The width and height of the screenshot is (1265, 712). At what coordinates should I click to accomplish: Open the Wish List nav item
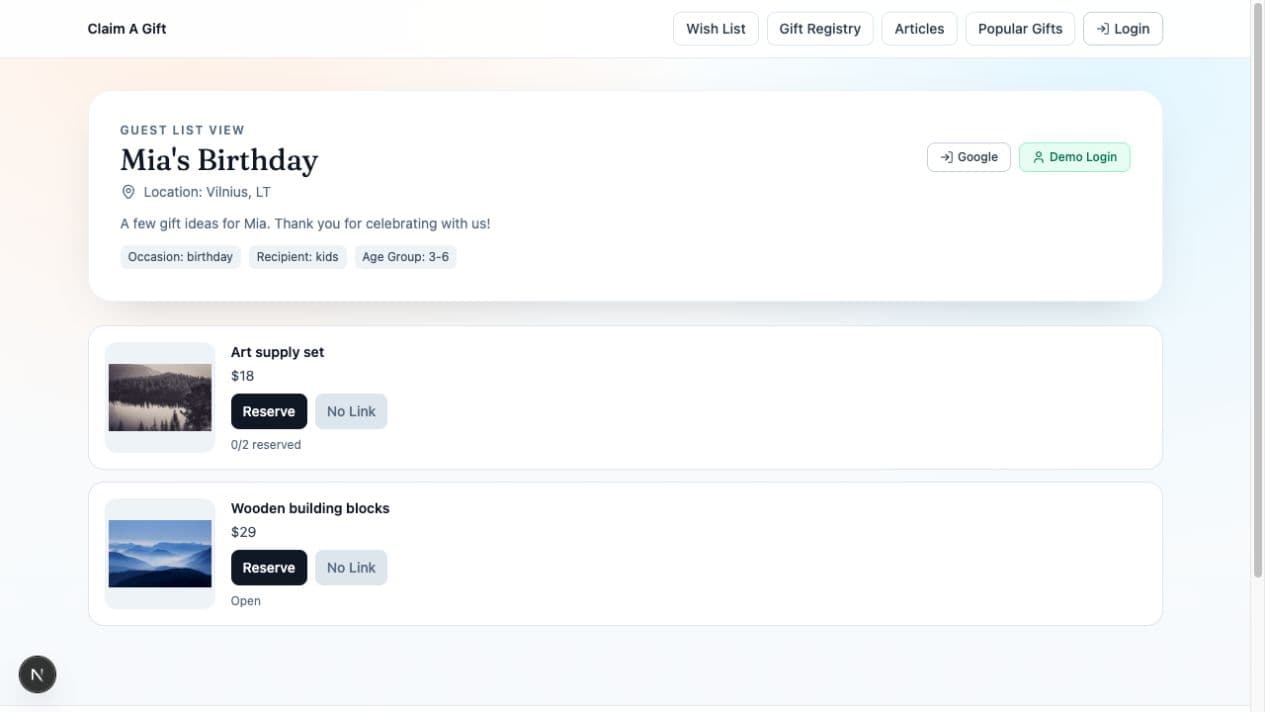[x=716, y=29]
